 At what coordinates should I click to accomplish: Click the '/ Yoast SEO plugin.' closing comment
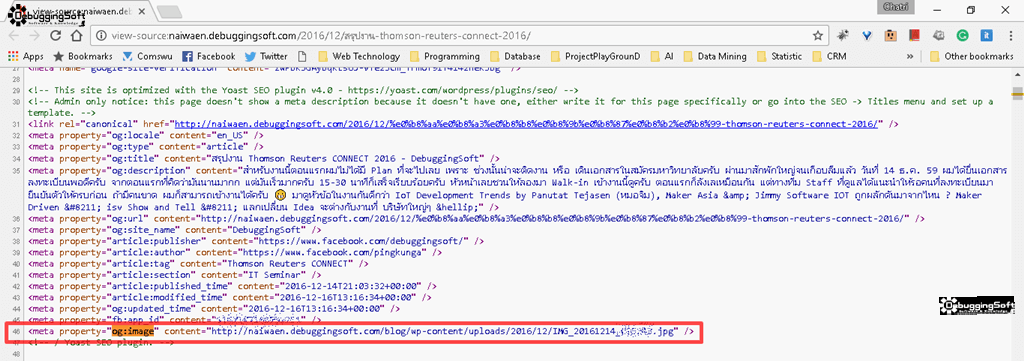click(x=101, y=342)
